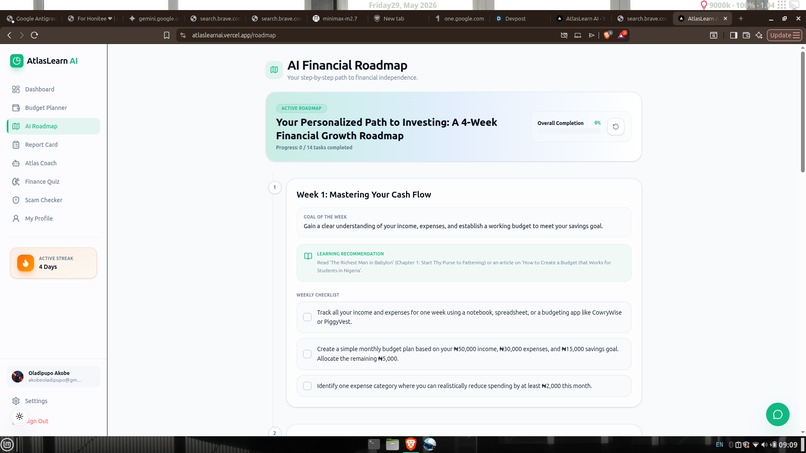Viewport: 806px width, 453px height.
Task: Click Brave browser taskbar icon
Action: [411, 444]
